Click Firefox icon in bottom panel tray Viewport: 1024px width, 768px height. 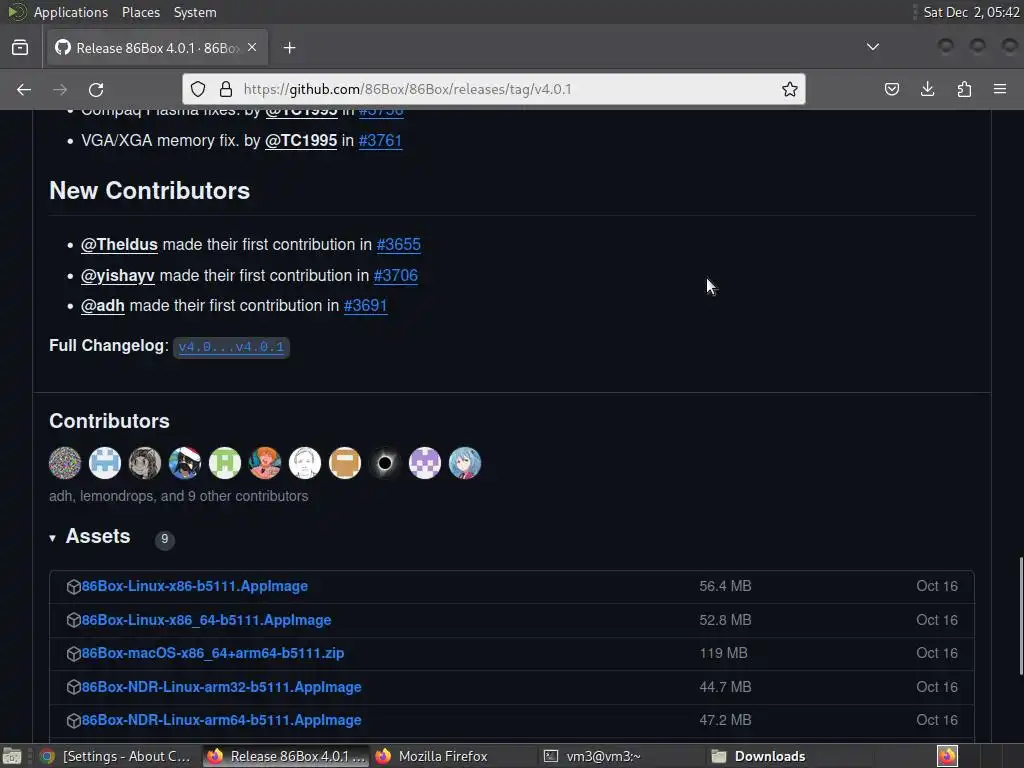coord(947,756)
